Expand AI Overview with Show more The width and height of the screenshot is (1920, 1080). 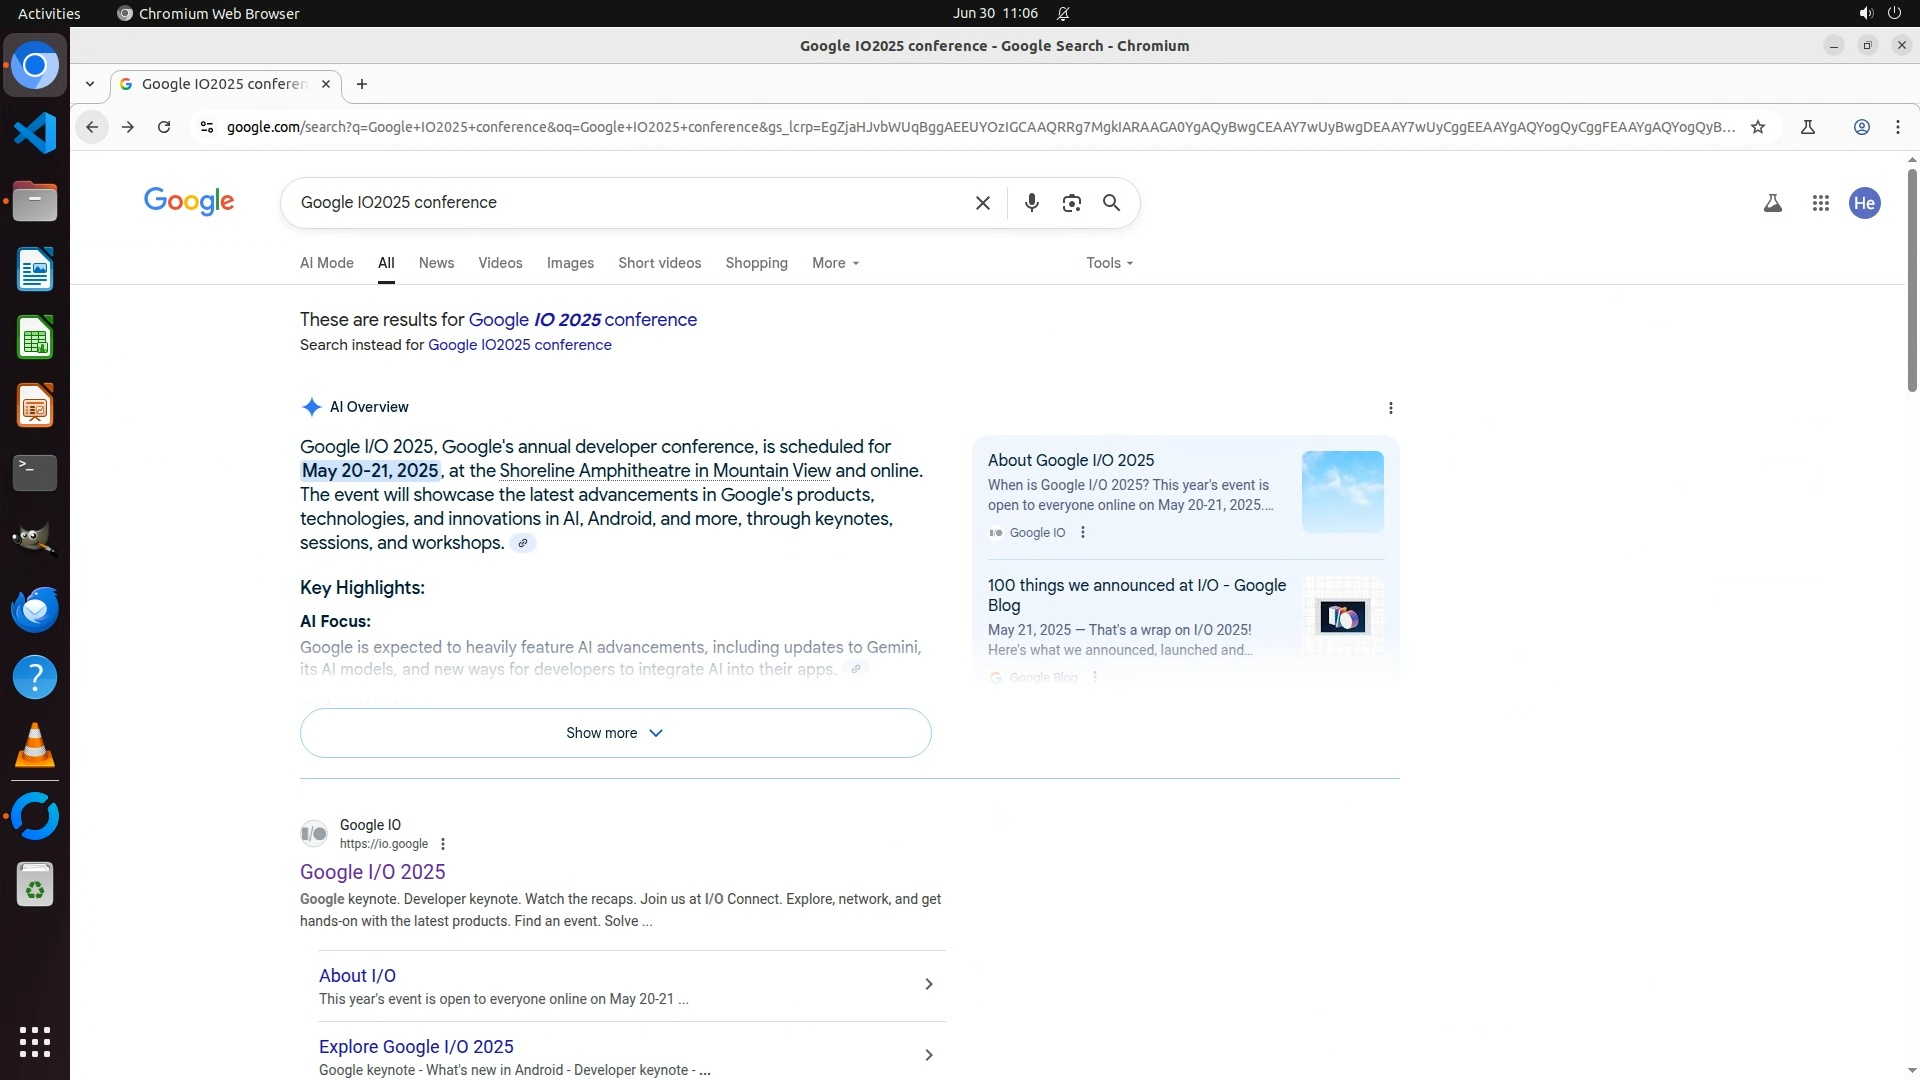pyautogui.click(x=615, y=733)
